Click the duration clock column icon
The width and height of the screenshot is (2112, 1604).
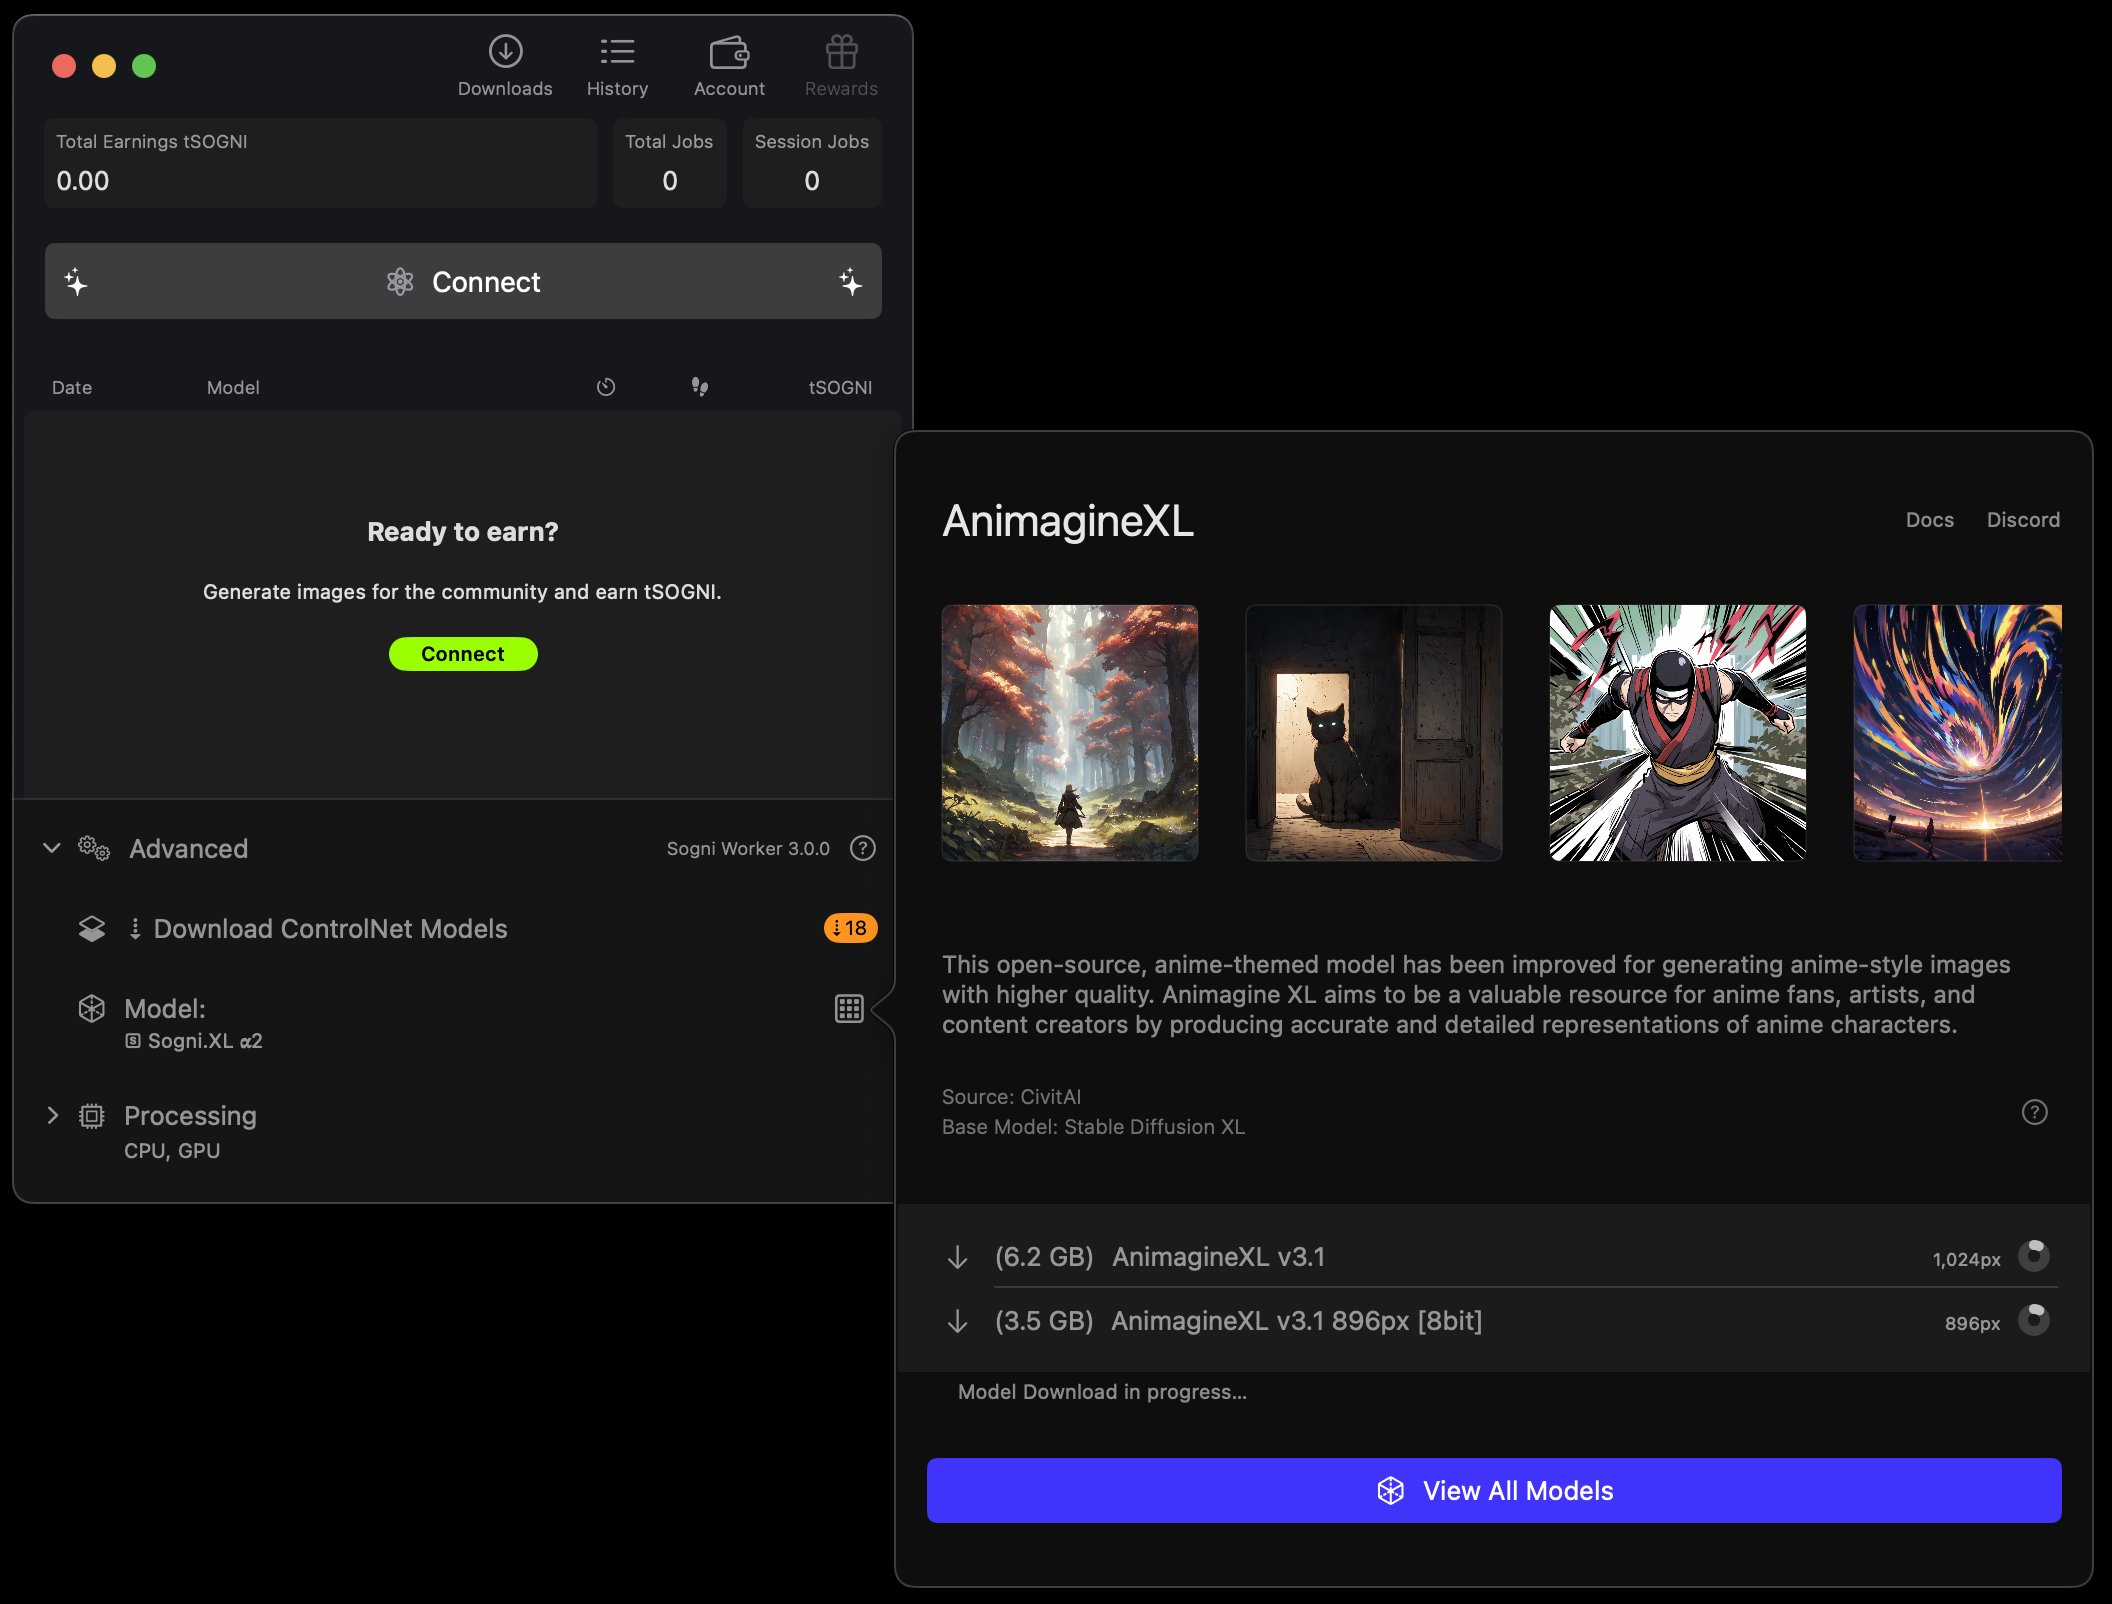click(606, 387)
